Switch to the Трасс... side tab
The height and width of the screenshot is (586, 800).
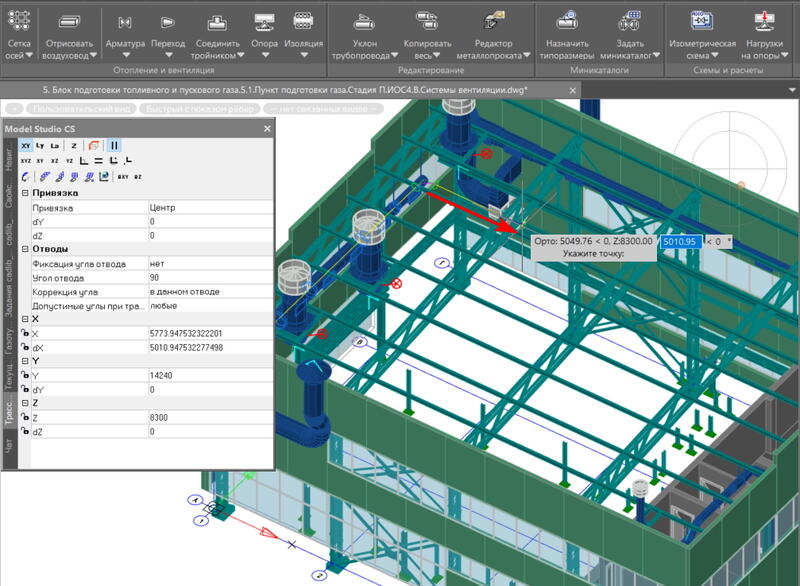(9, 412)
